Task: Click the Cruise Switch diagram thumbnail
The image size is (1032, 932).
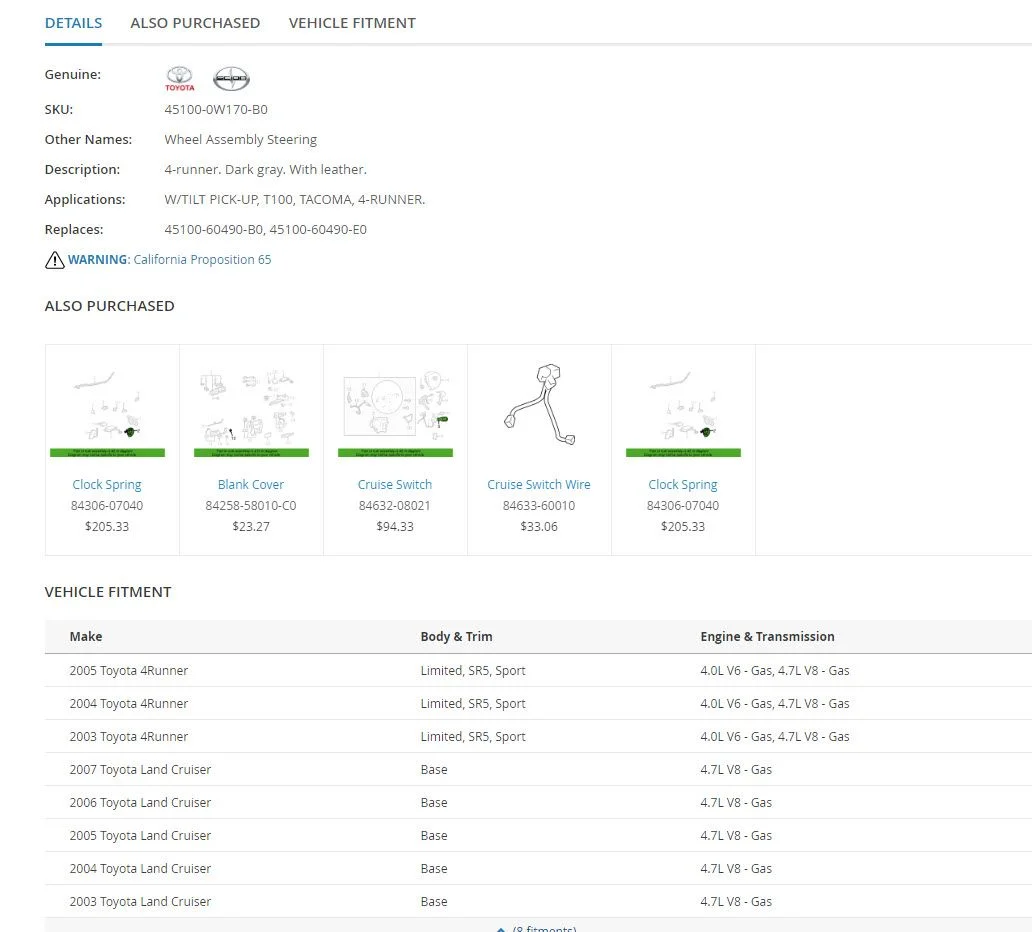Action: pyautogui.click(x=396, y=413)
